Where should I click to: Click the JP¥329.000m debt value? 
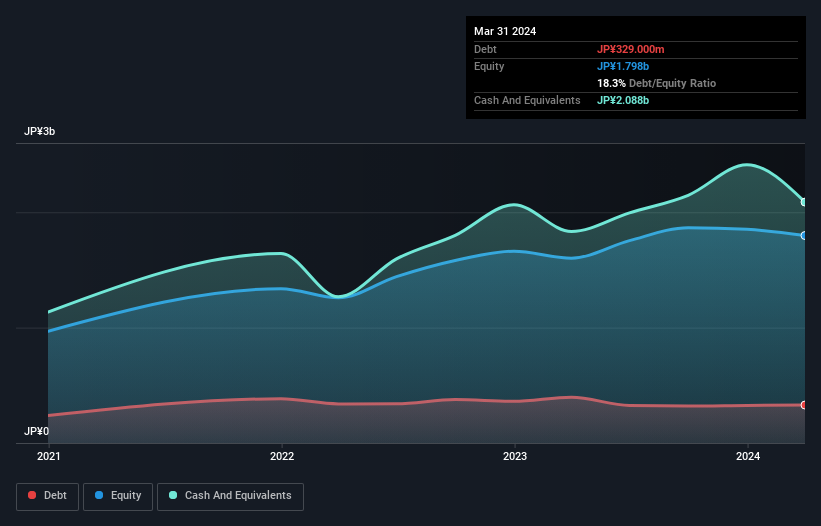pyautogui.click(x=630, y=49)
